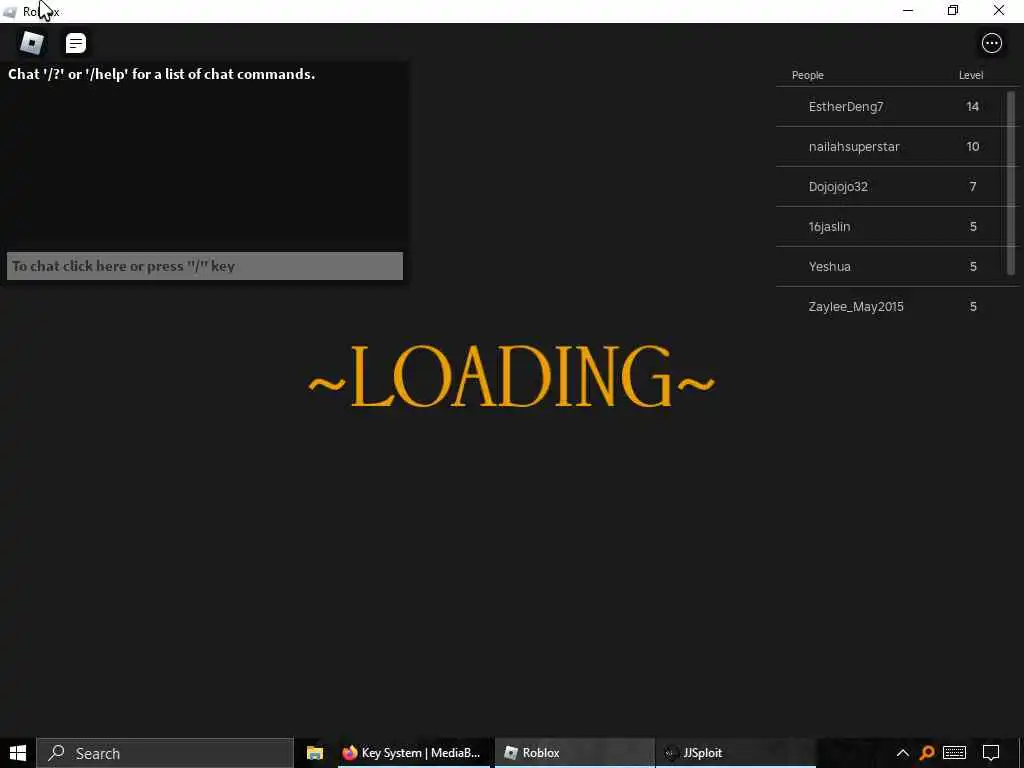The width and height of the screenshot is (1024, 768).
Task: Switch to the Firefox Key System window
Action: [x=412, y=753]
